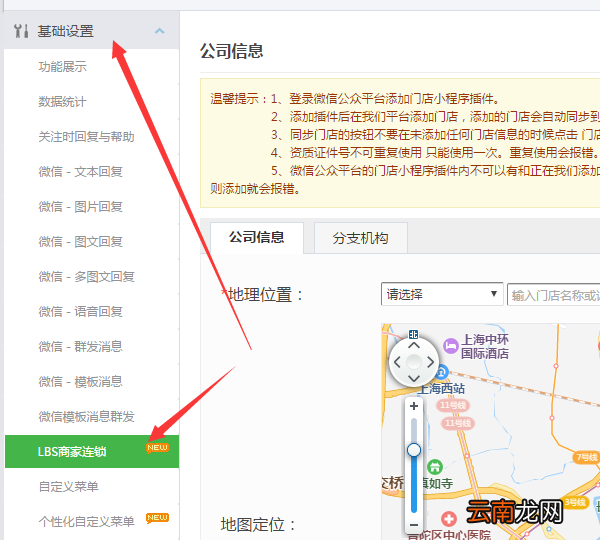Screen dimensions: 600x540
Task: Select the LBS商家连锁 menu item
Action: click(x=92, y=451)
